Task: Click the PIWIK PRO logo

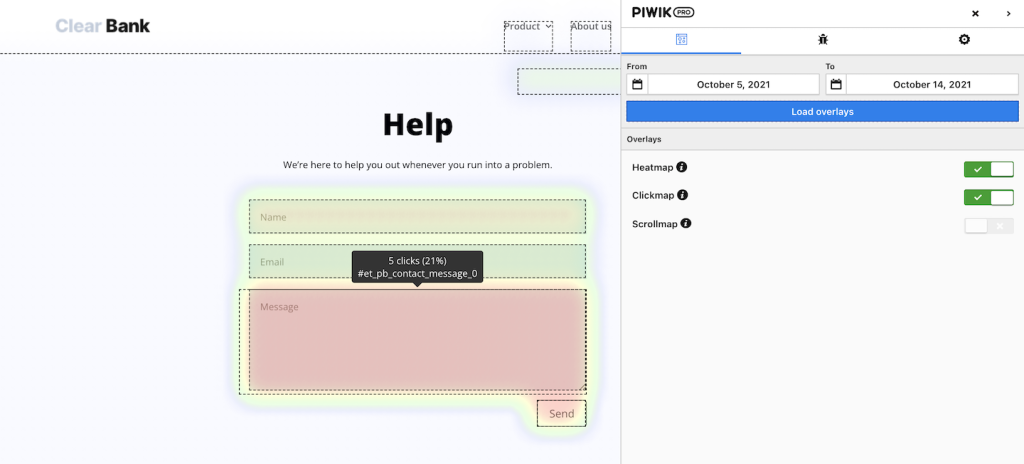Action: click(663, 12)
